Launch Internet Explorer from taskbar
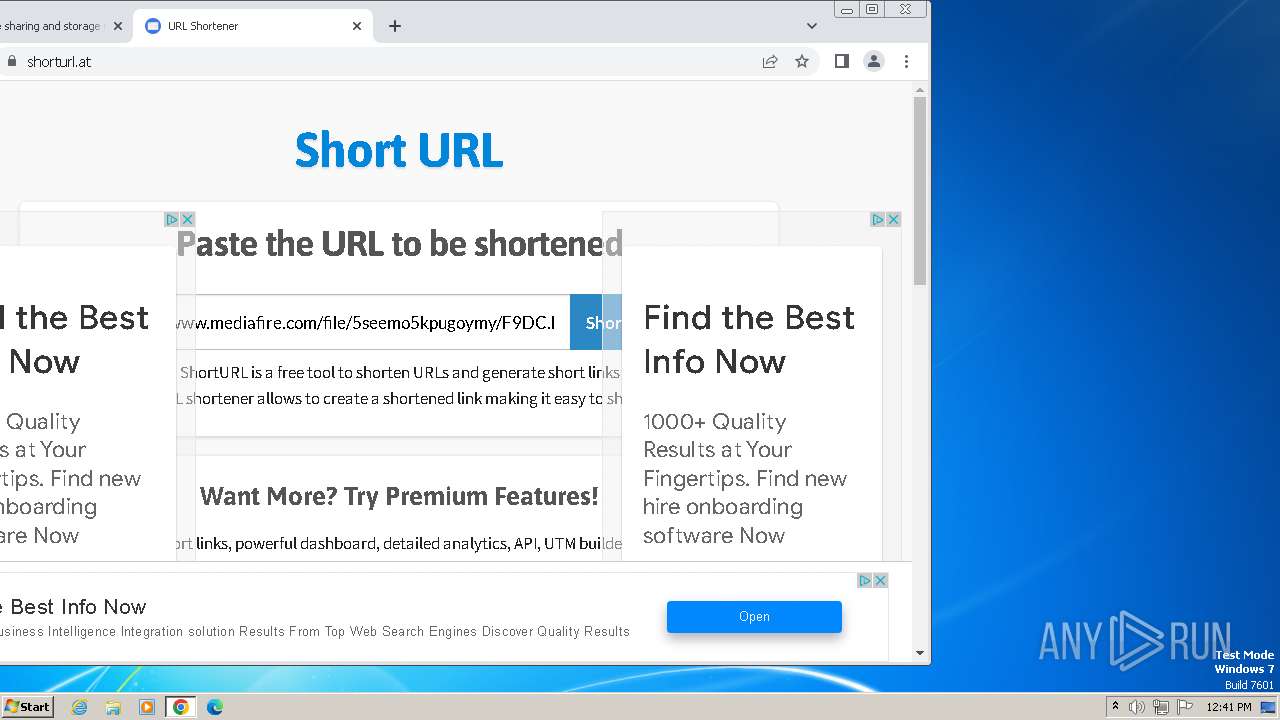Image resolution: width=1280 pixels, height=720 pixels. (79, 707)
